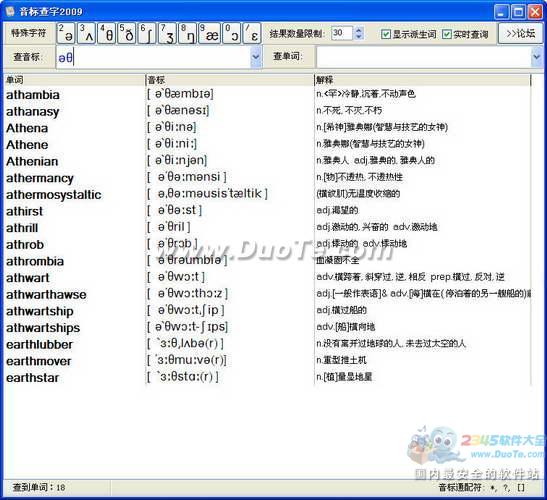Sort by the 单词 column header
547x500 pixels.
(75, 80)
